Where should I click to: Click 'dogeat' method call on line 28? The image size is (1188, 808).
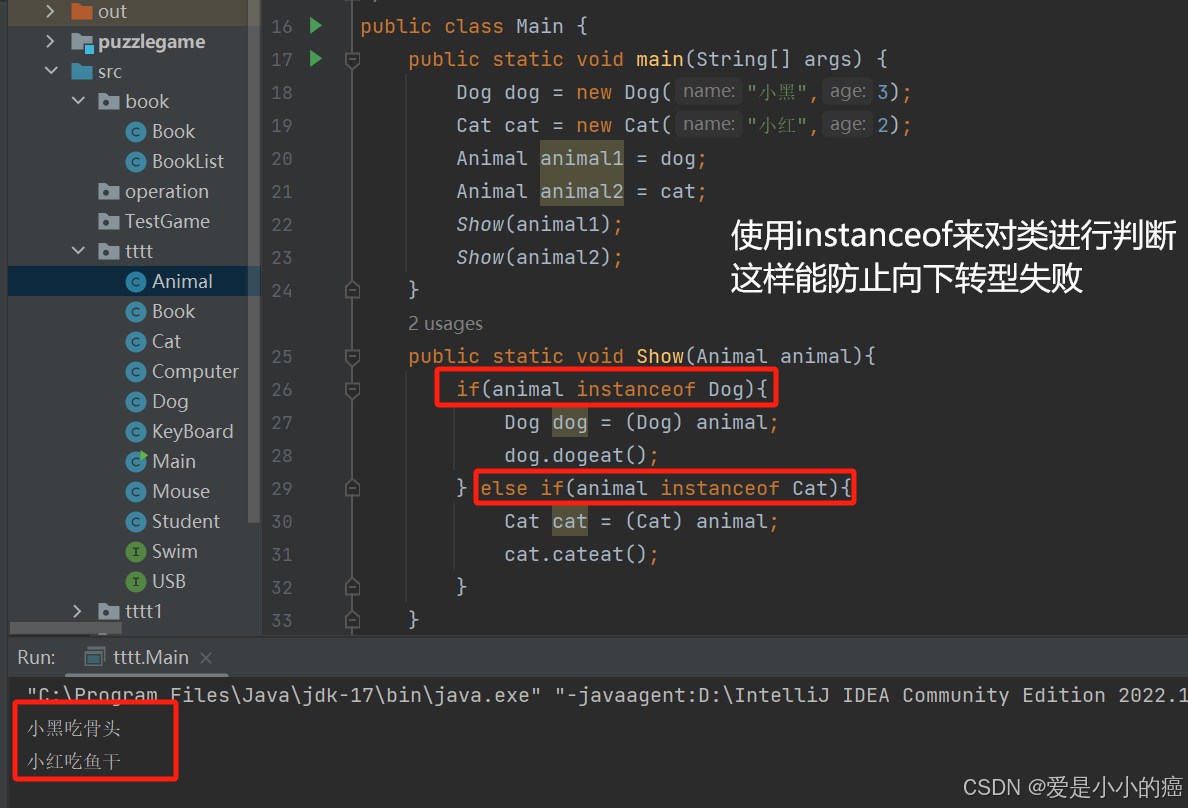point(588,456)
